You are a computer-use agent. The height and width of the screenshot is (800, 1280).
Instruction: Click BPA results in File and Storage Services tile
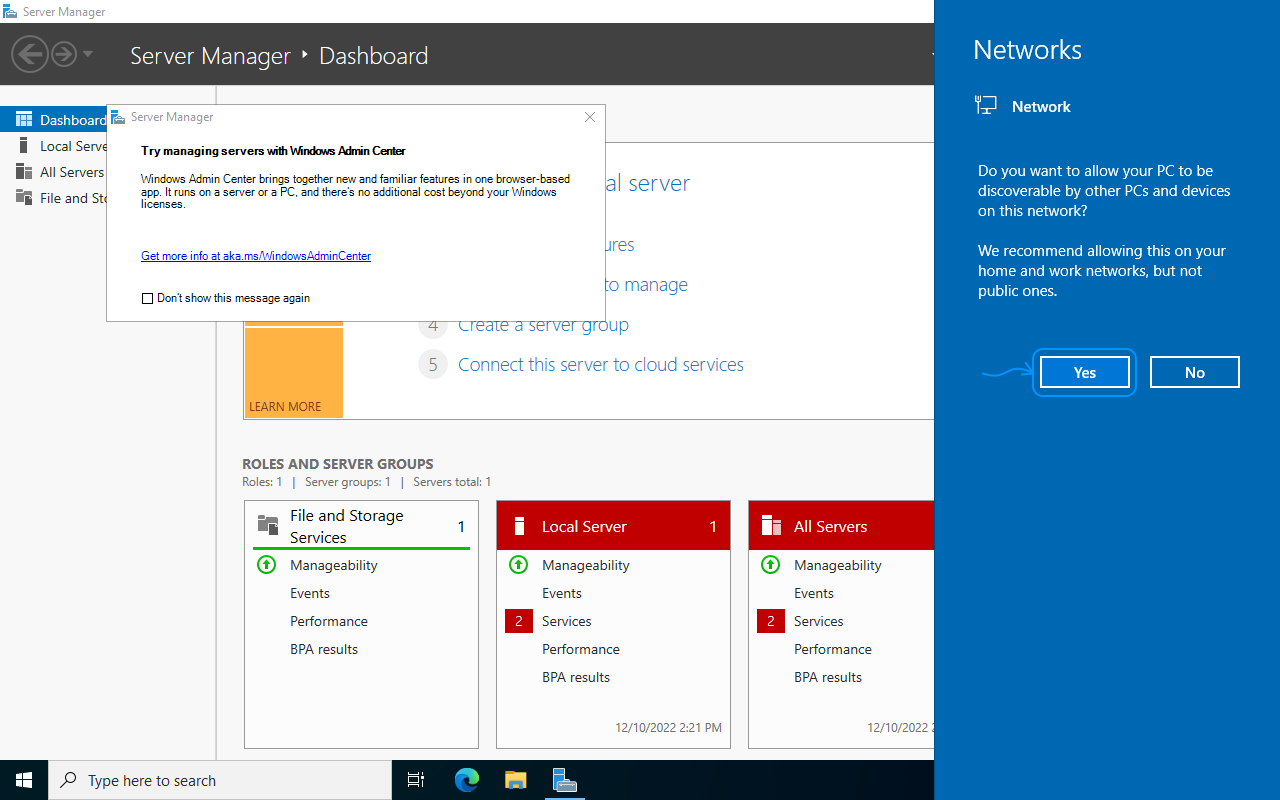(x=324, y=649)
